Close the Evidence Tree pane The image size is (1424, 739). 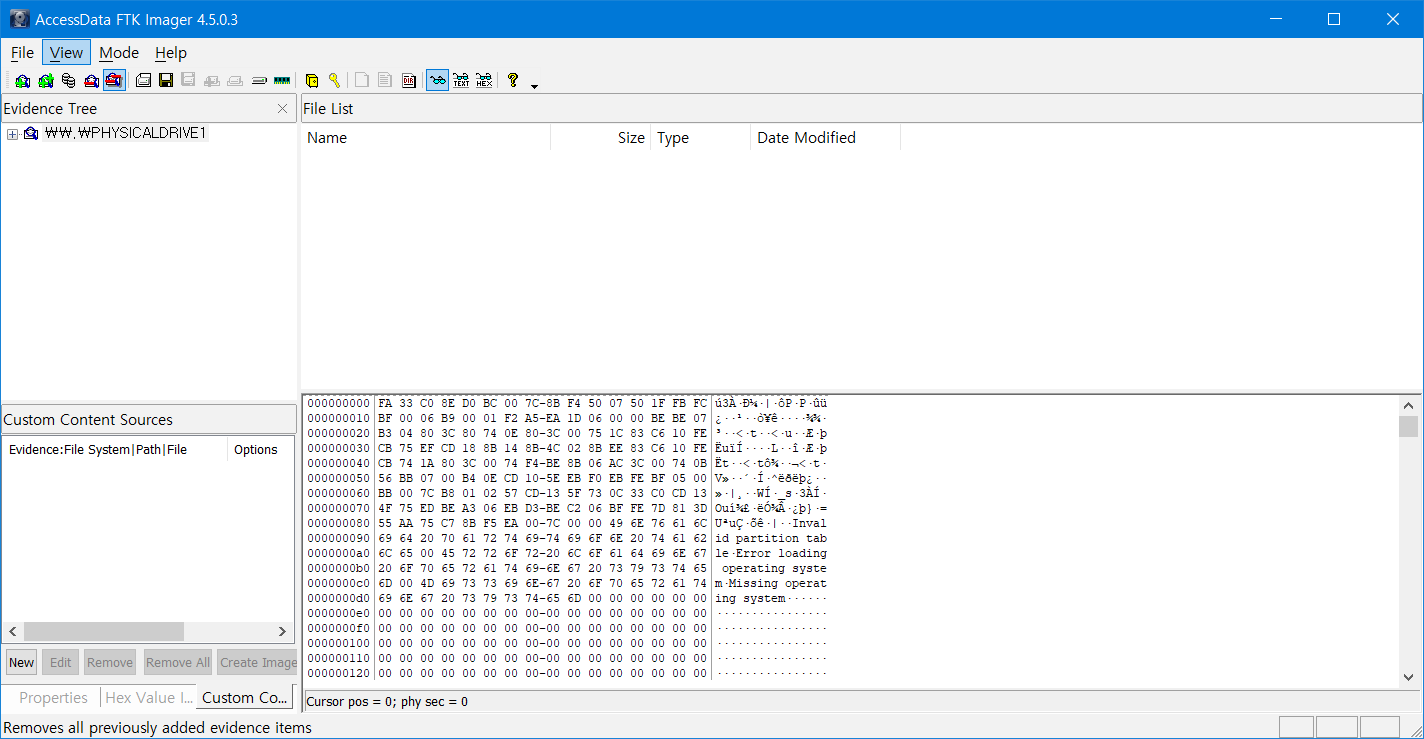click(282, 109)
